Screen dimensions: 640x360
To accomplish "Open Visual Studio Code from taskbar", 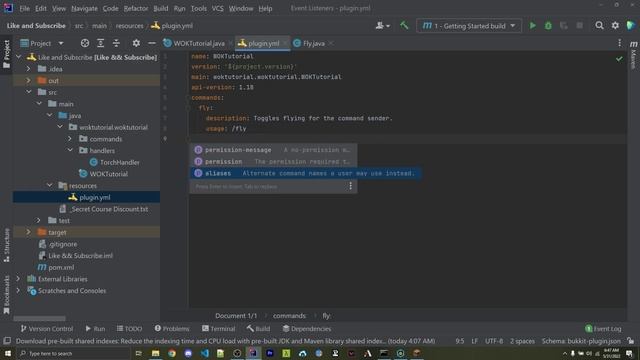I will coord(204,353).
